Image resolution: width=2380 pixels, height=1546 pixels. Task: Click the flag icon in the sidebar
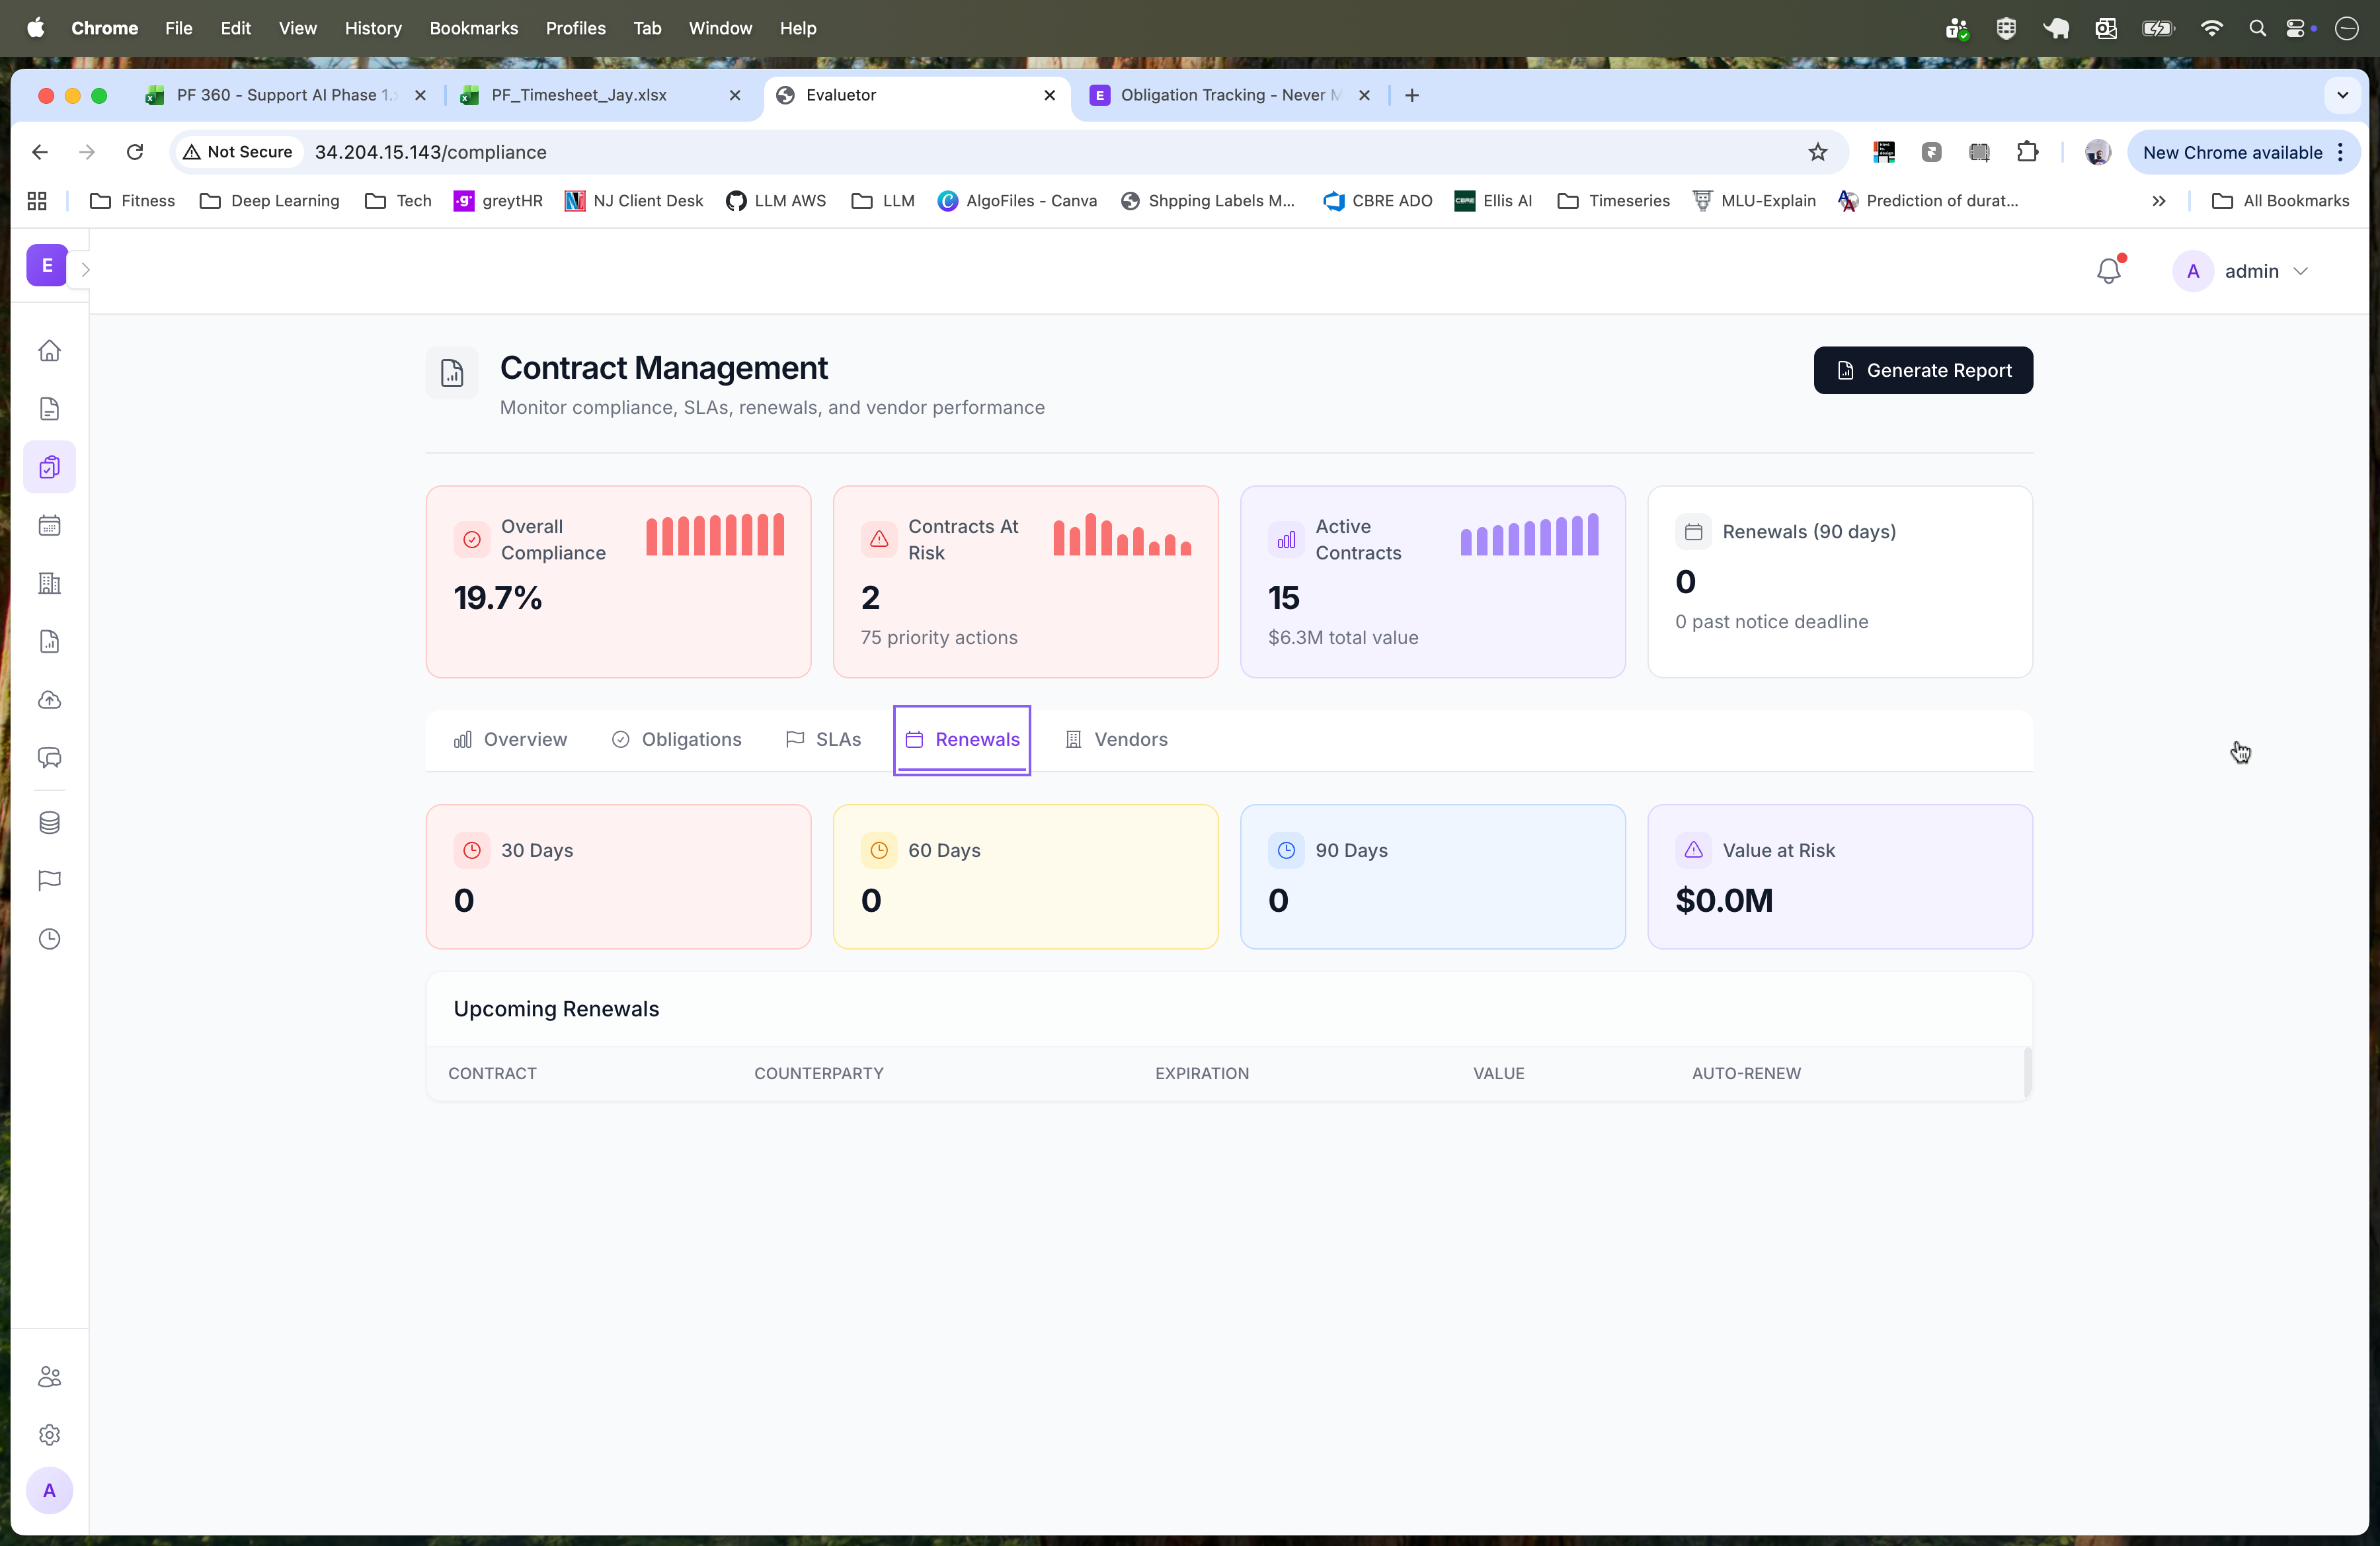(x=49, y=880)
